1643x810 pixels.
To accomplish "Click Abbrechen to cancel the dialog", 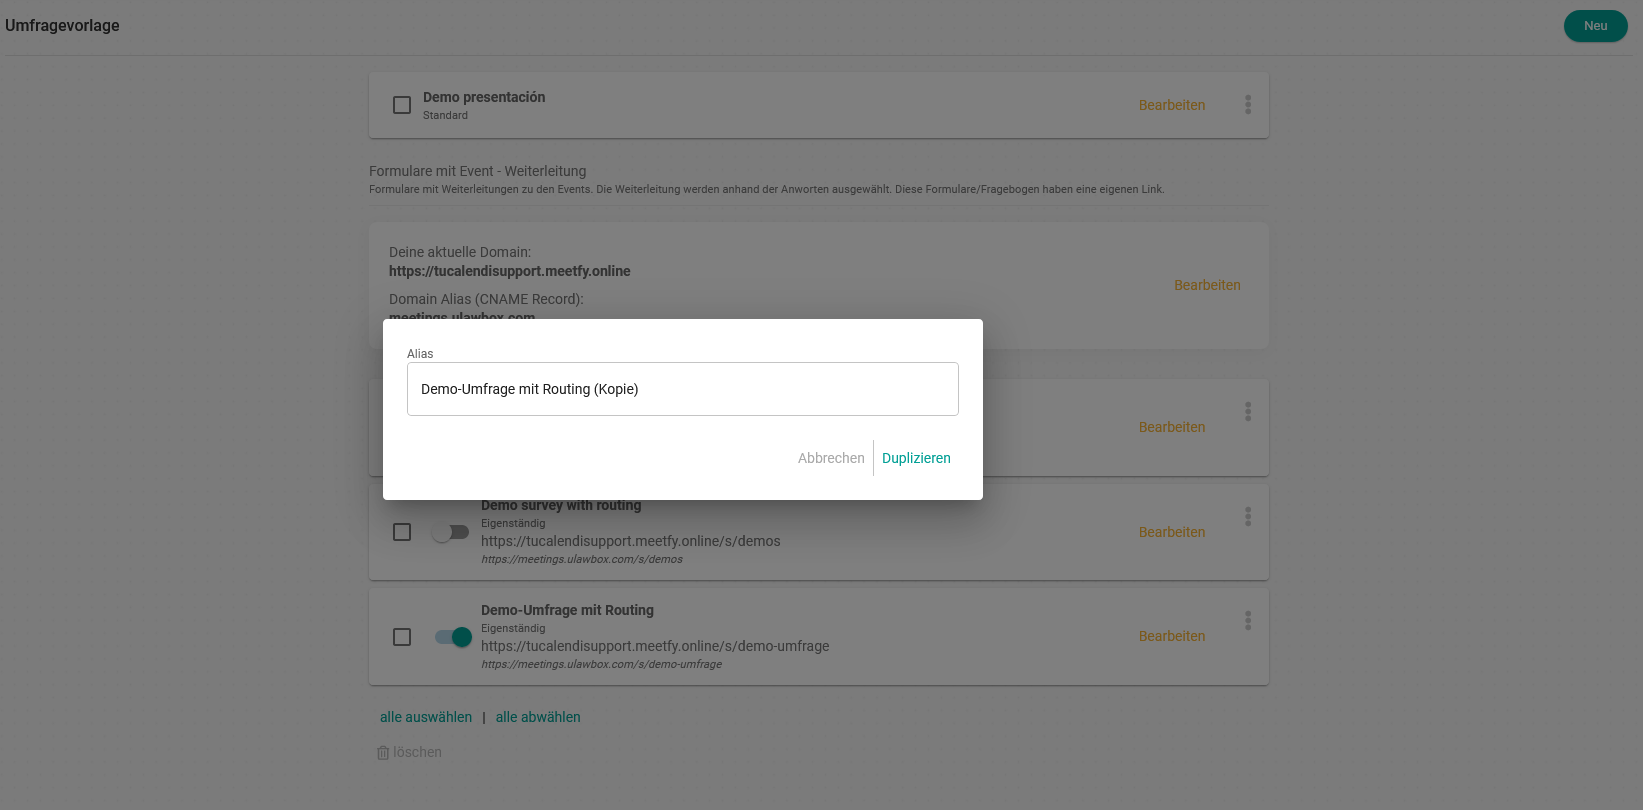I will pyautogui.click(x=831, y=458).
